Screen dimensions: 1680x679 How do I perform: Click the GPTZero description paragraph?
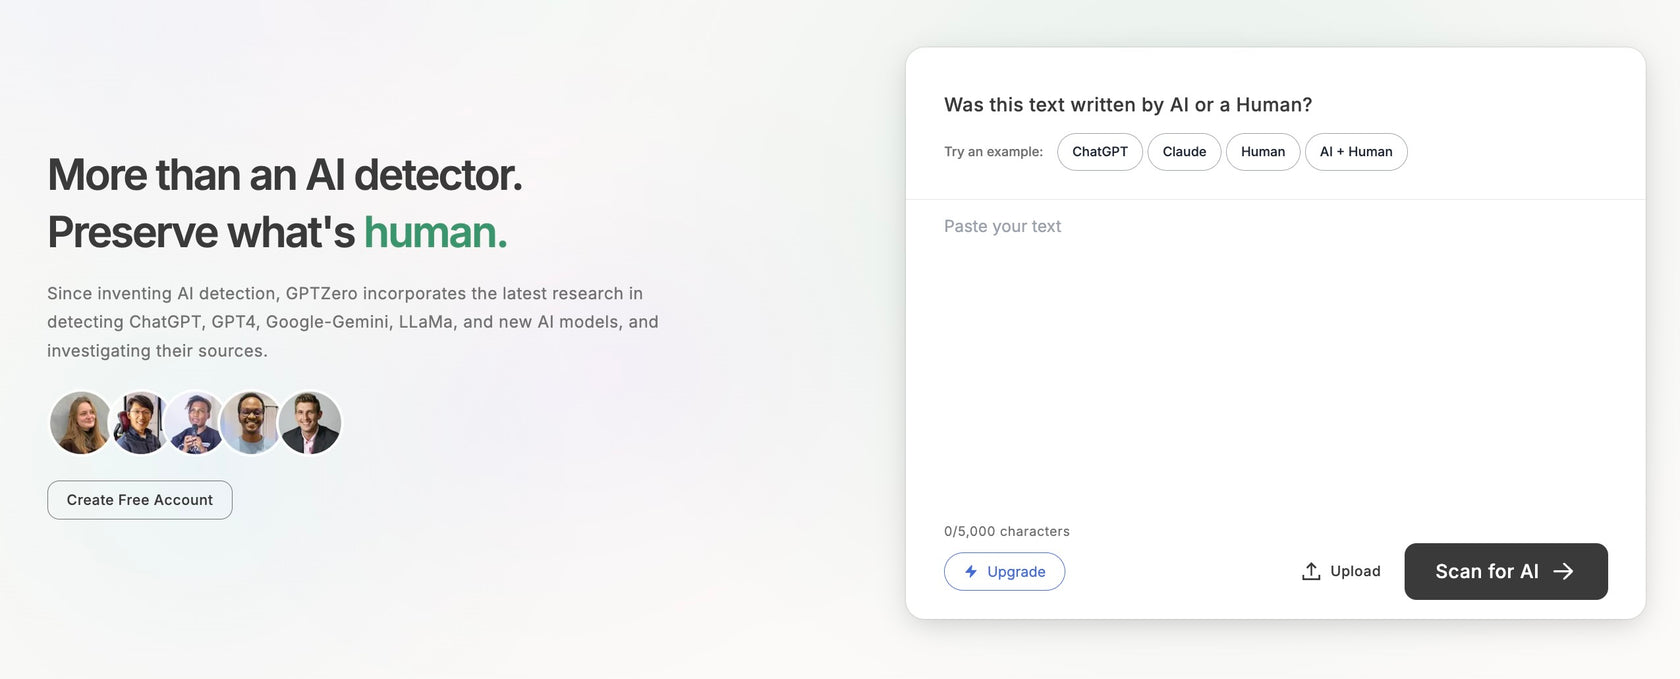pyautogui.click(x=352, y=322)
